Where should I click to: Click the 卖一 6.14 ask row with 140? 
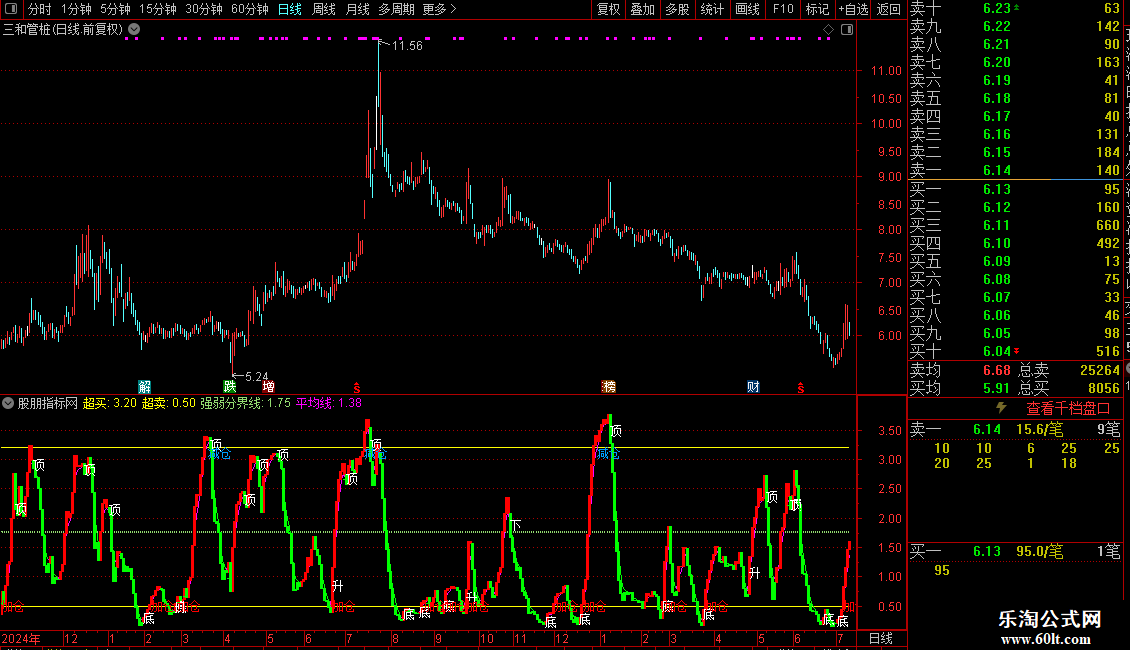coord(1015,170)
